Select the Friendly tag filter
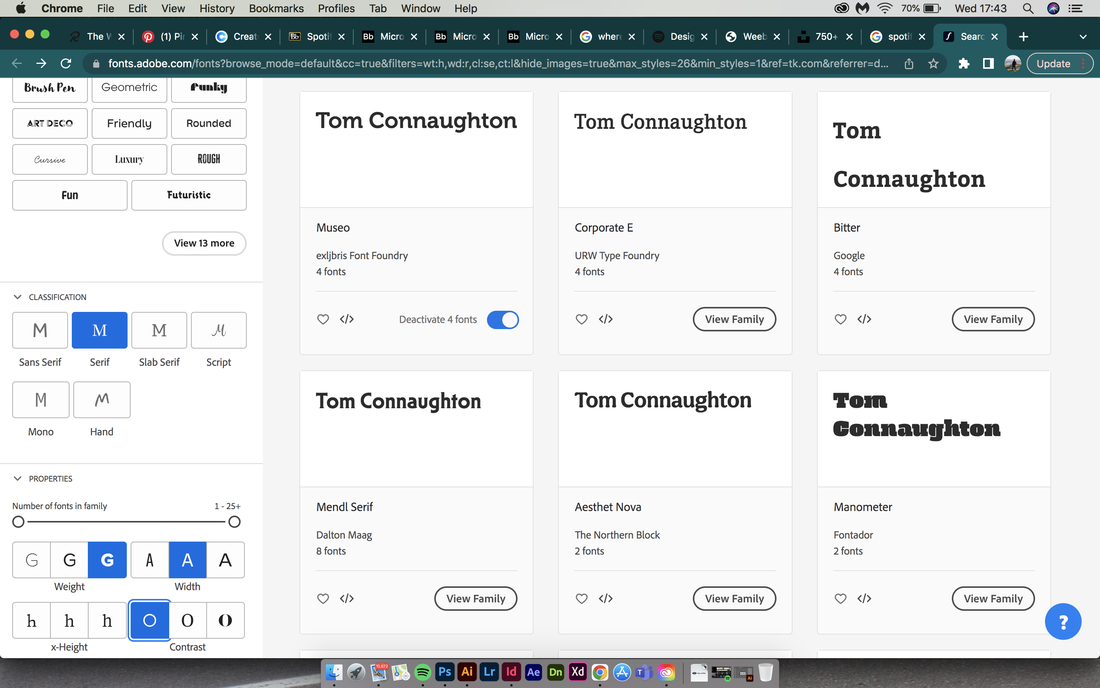1100x688 pixels. click(x=129, y=123)
